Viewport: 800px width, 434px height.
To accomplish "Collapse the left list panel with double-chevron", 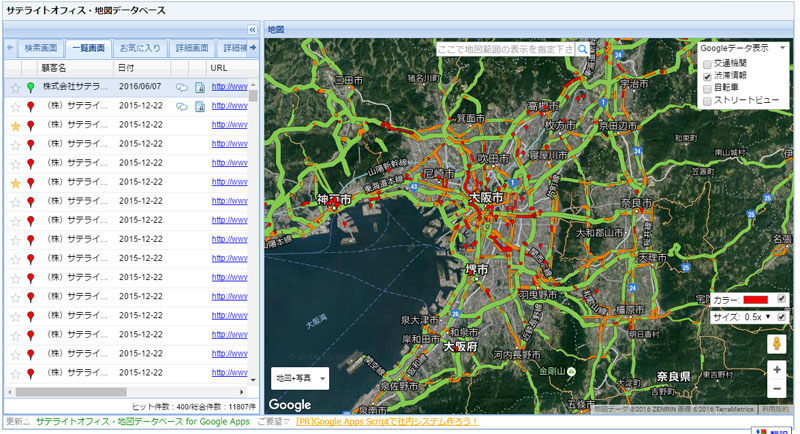I will point(252,30).
